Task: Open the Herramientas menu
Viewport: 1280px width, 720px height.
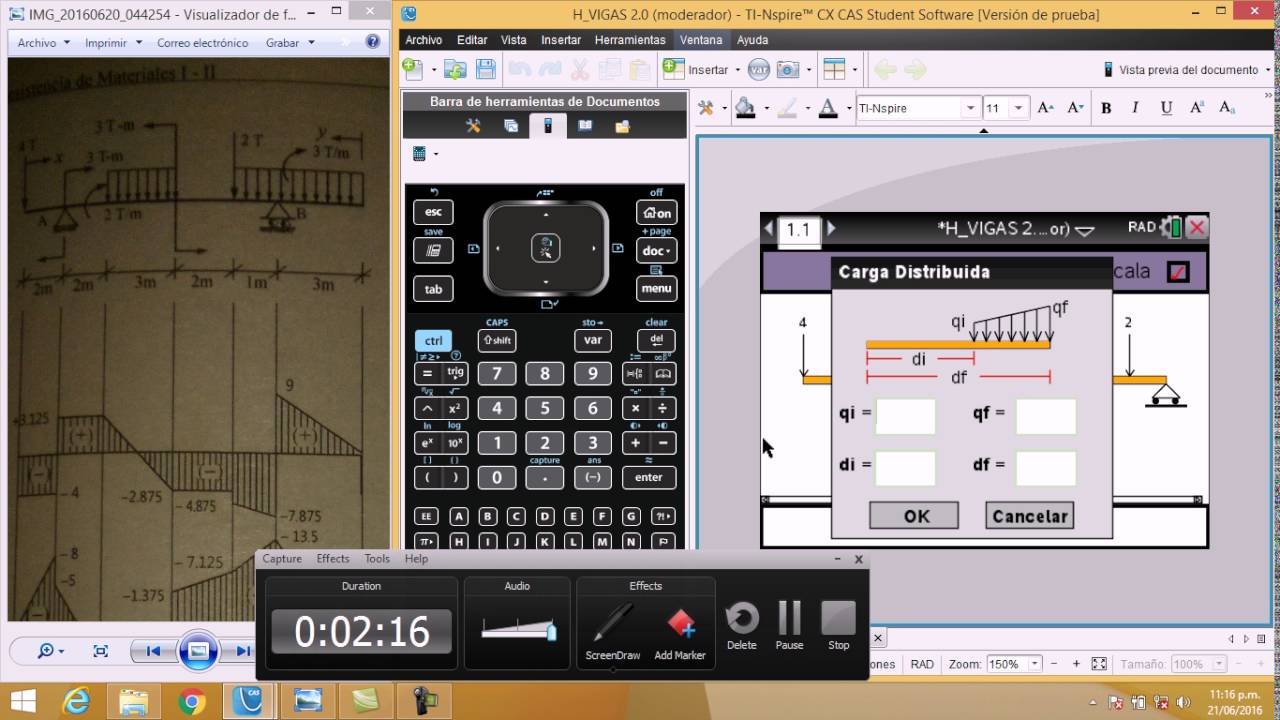Action: pyautogui.click(x=630, y=40)
